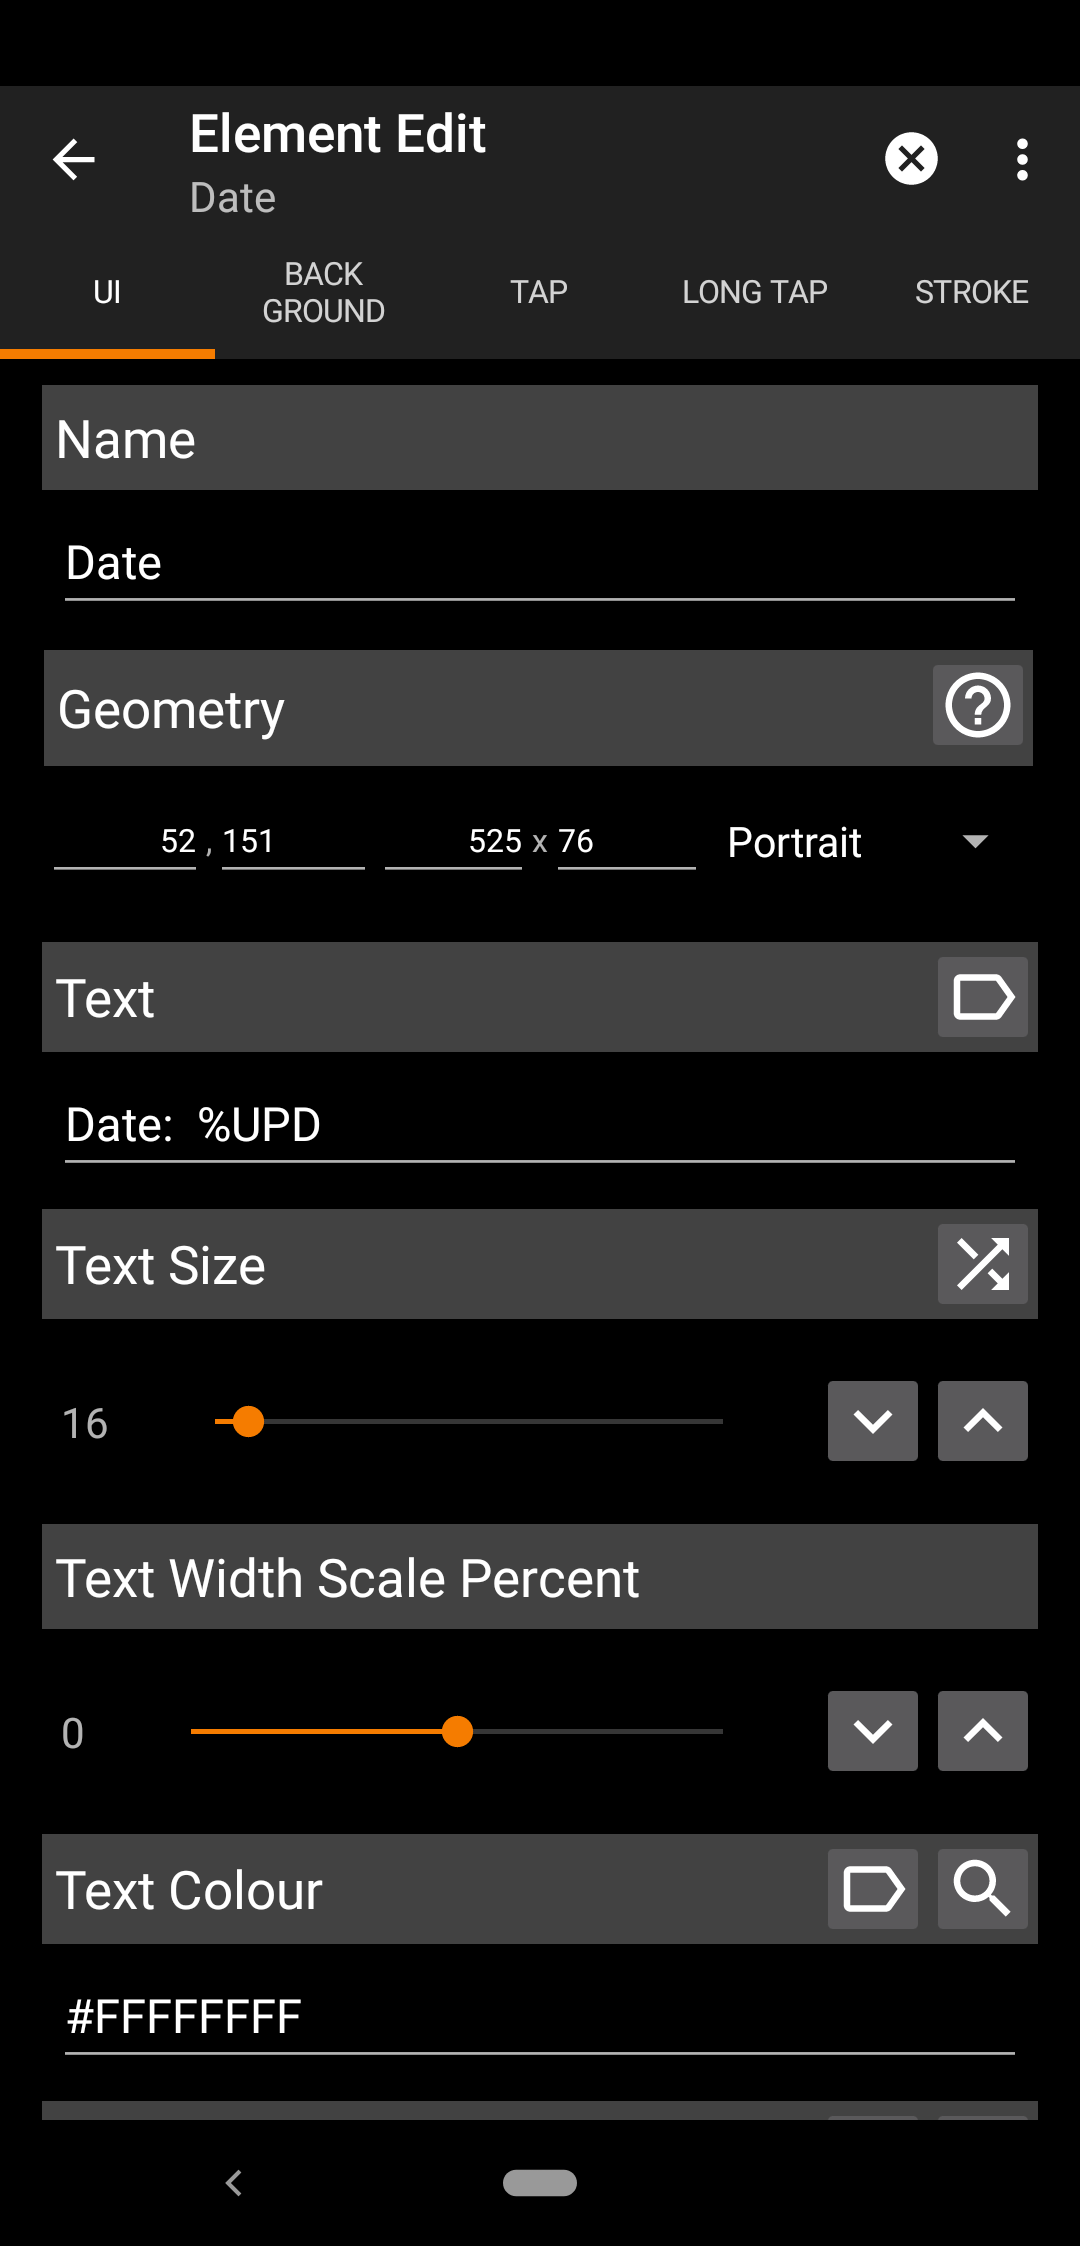Open the LONG TAP tab
Screen dimensions: 1080x2246
tap(754, 292)
